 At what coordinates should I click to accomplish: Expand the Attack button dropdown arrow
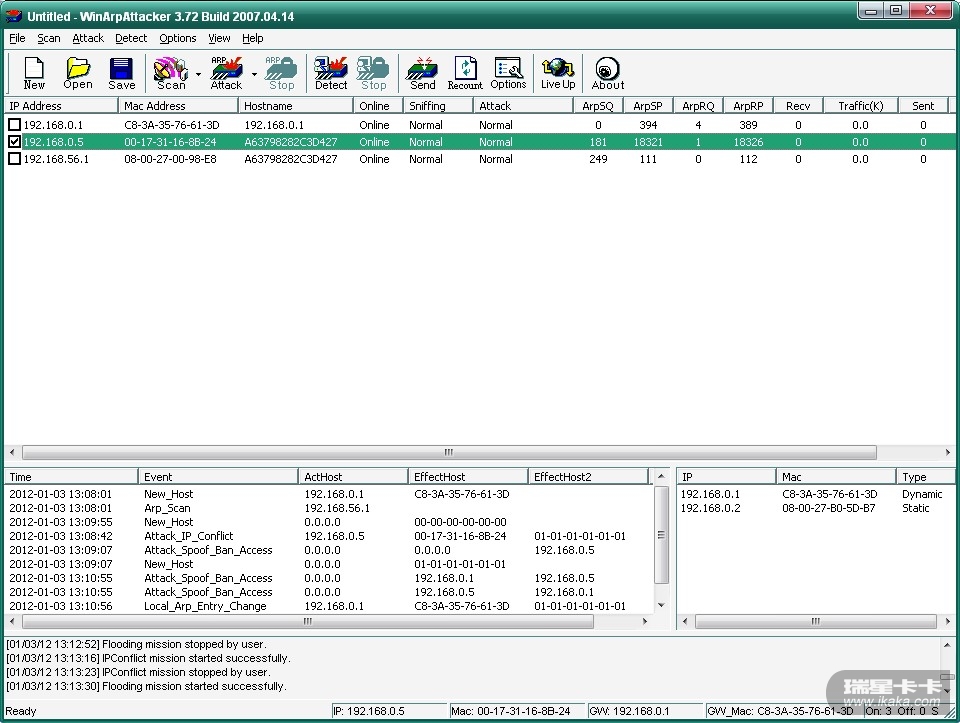(254, 74)
